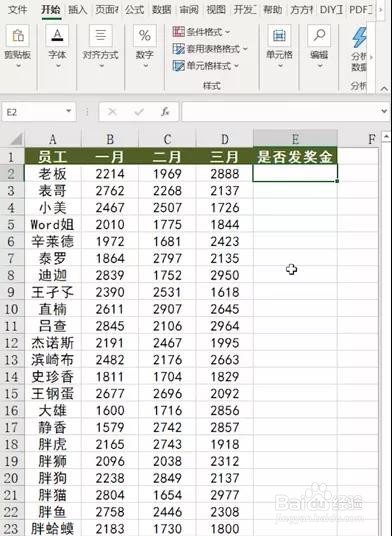Click the 是否发奖金 header cell
Screen dimensions: 392x536
tap(295, 157)
